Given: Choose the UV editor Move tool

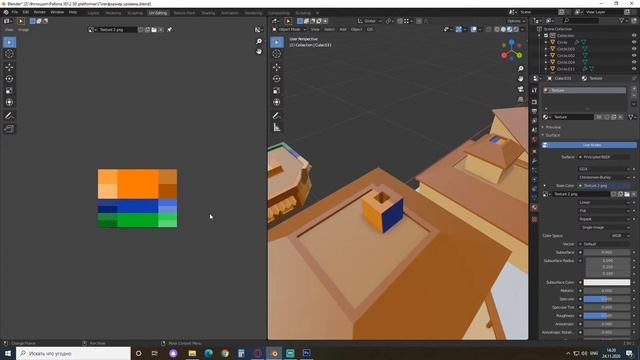Looking at the screenshot, I should pyautogui.click(x=9, y=67).
